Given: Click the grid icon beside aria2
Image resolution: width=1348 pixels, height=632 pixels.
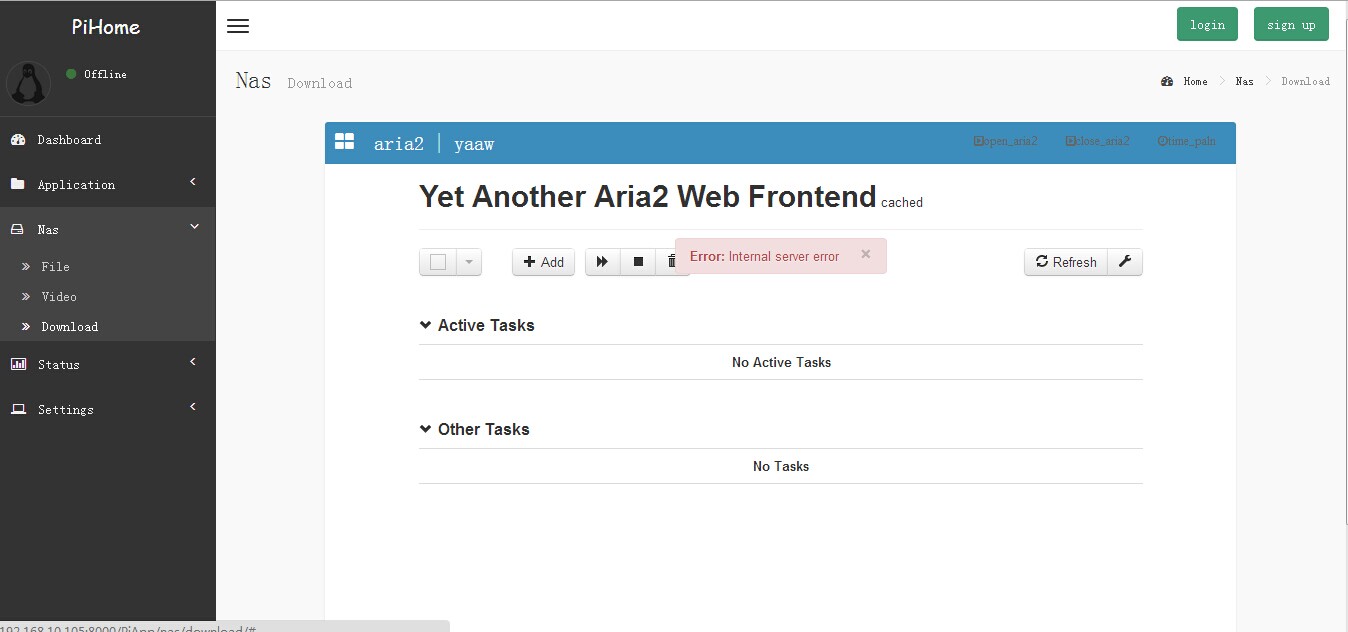Looking at the screenshot, I should click(x=344, y=142).
